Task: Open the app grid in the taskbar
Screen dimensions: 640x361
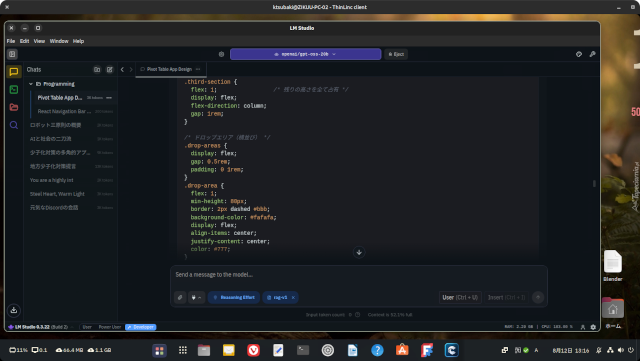Action: click(183, 350)
